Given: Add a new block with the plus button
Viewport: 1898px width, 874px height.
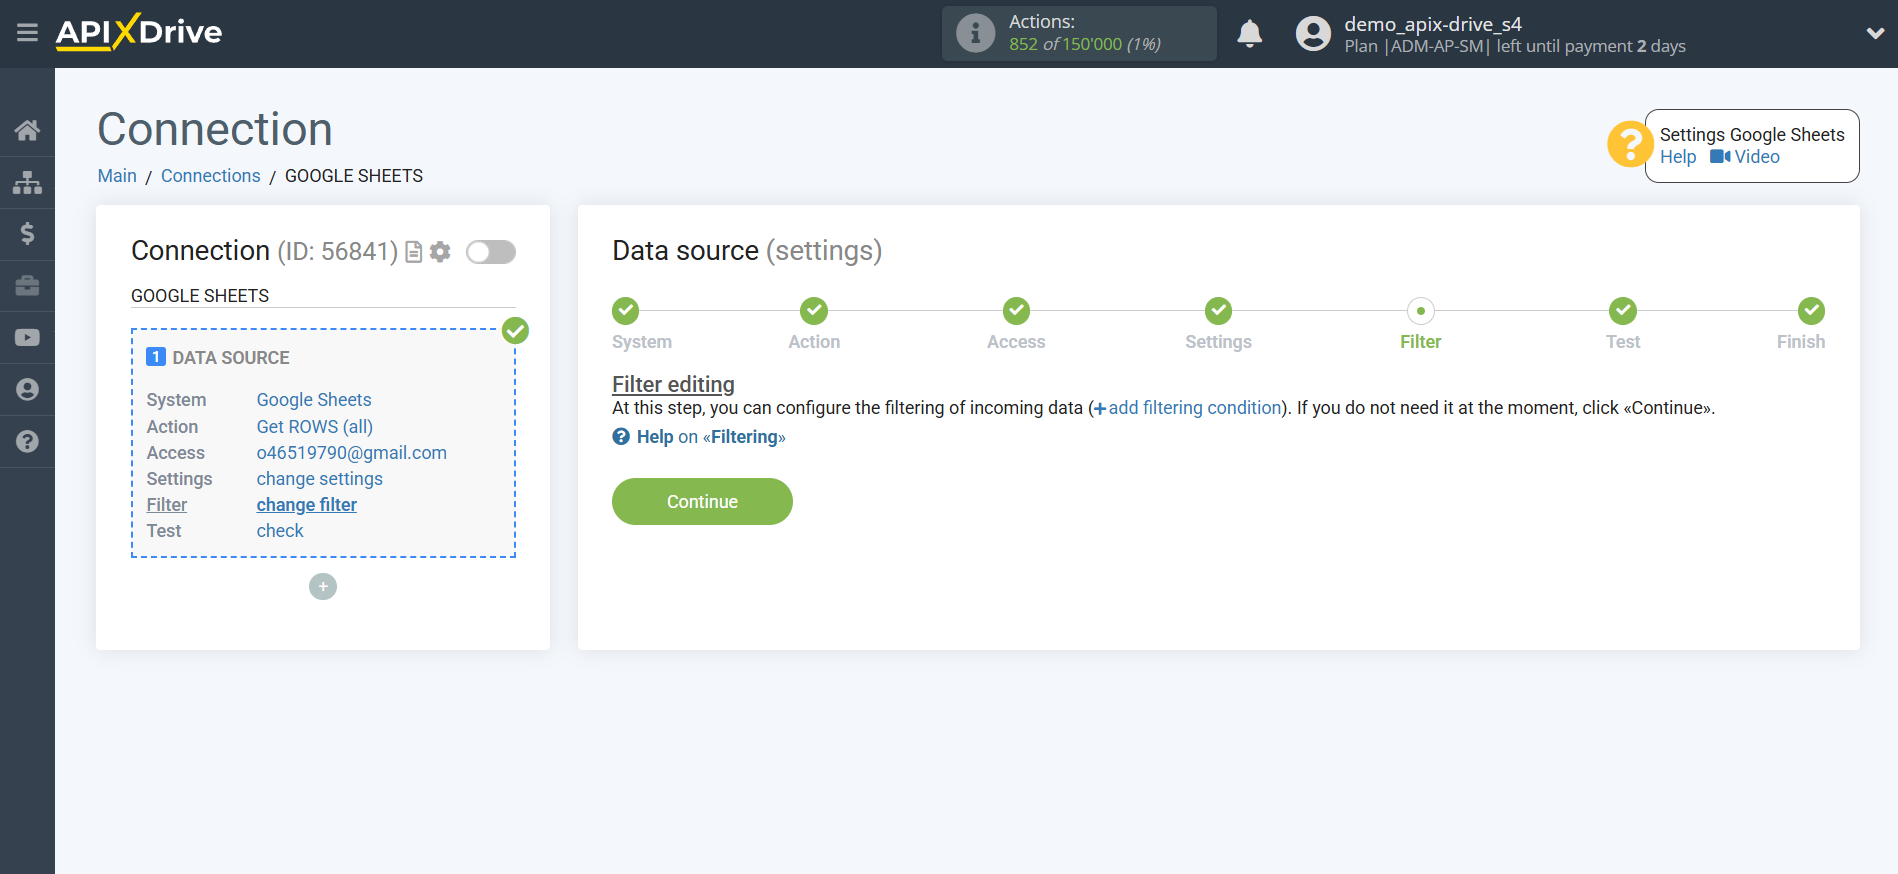Looking at the screenshot, I should [323, 586].
